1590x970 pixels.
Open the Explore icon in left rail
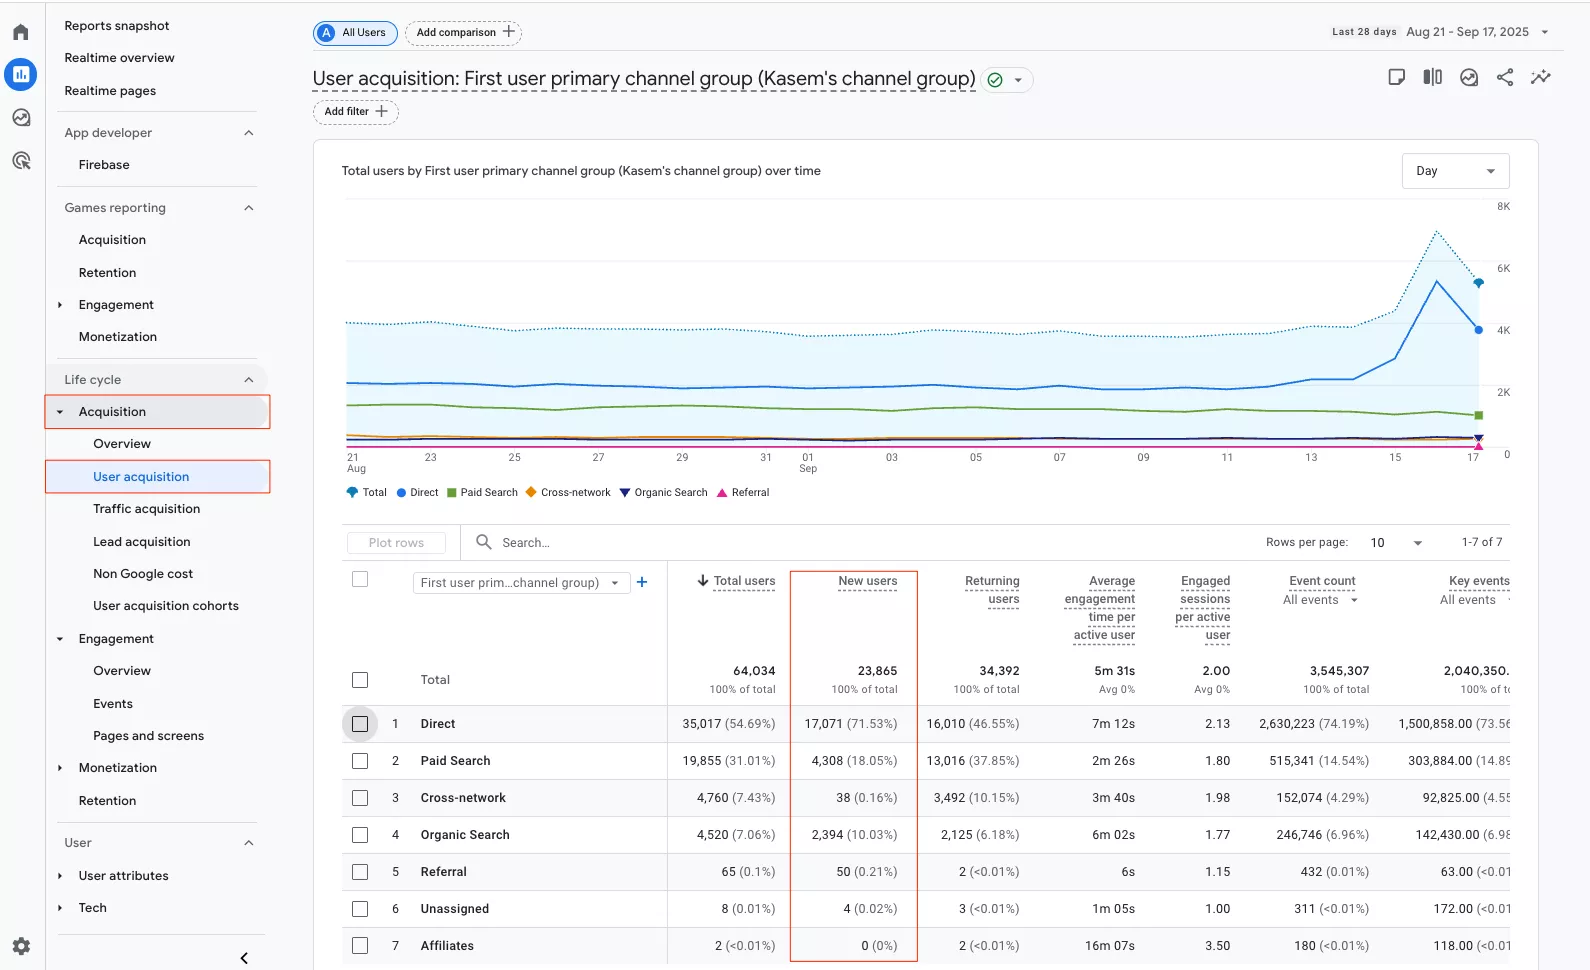[x=21, y=118]
